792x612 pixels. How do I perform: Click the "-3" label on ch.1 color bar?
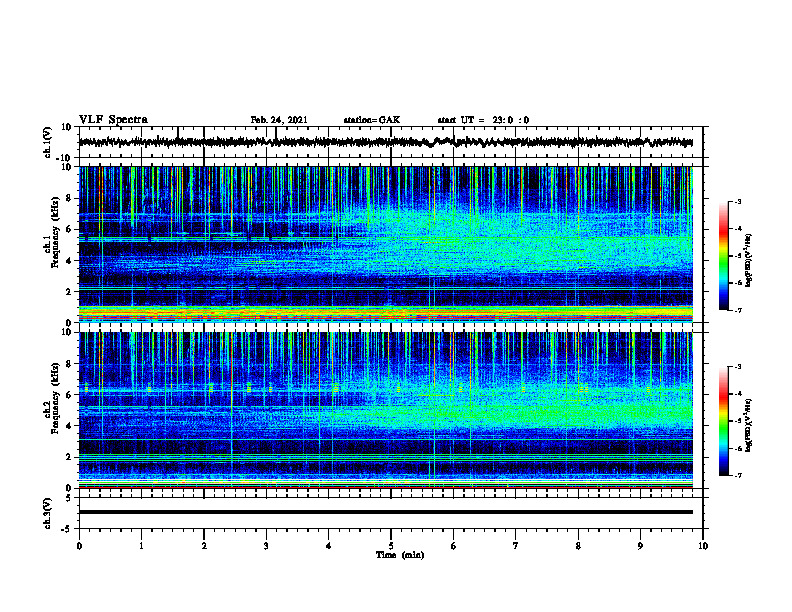737,201
